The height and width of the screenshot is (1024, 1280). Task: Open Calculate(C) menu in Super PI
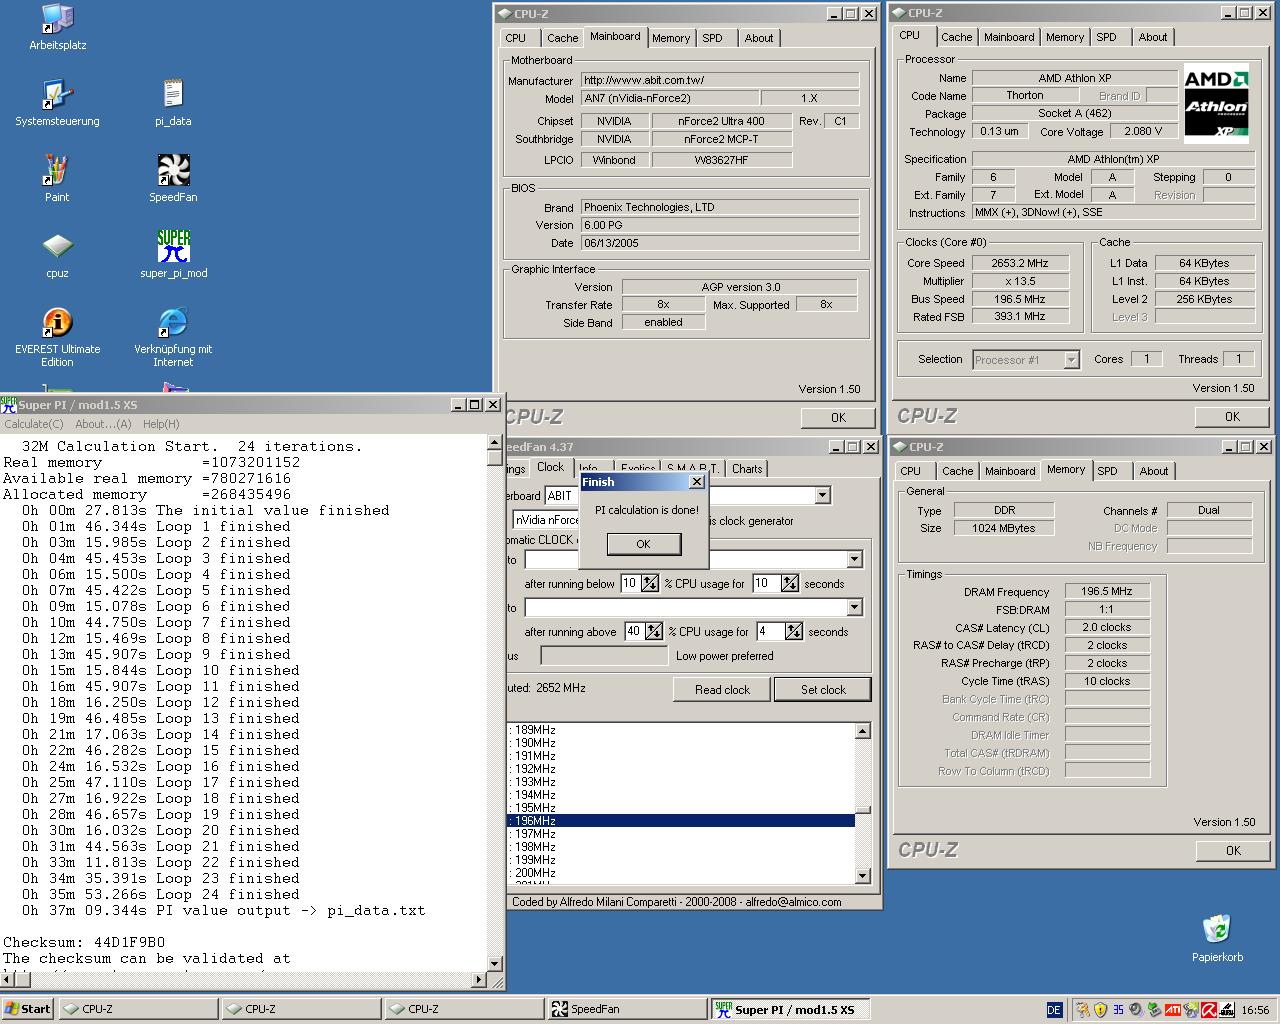coord(33,424)
